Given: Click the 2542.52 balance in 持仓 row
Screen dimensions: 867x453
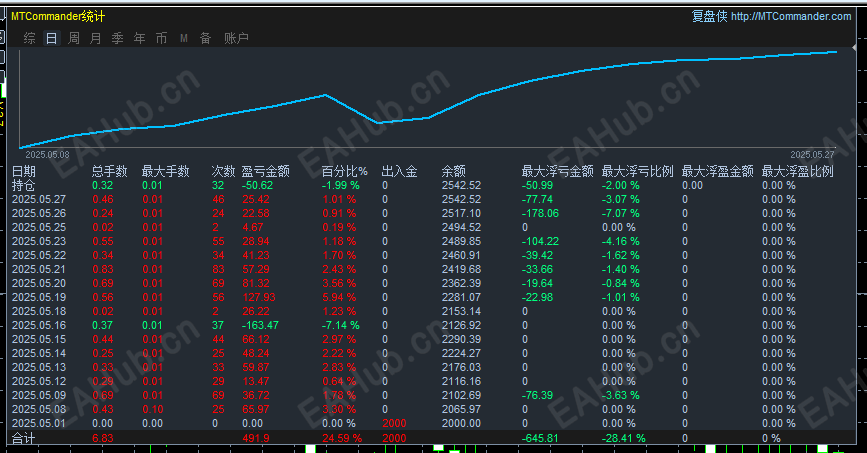Looking at the screenshot, I should point(461,185).
